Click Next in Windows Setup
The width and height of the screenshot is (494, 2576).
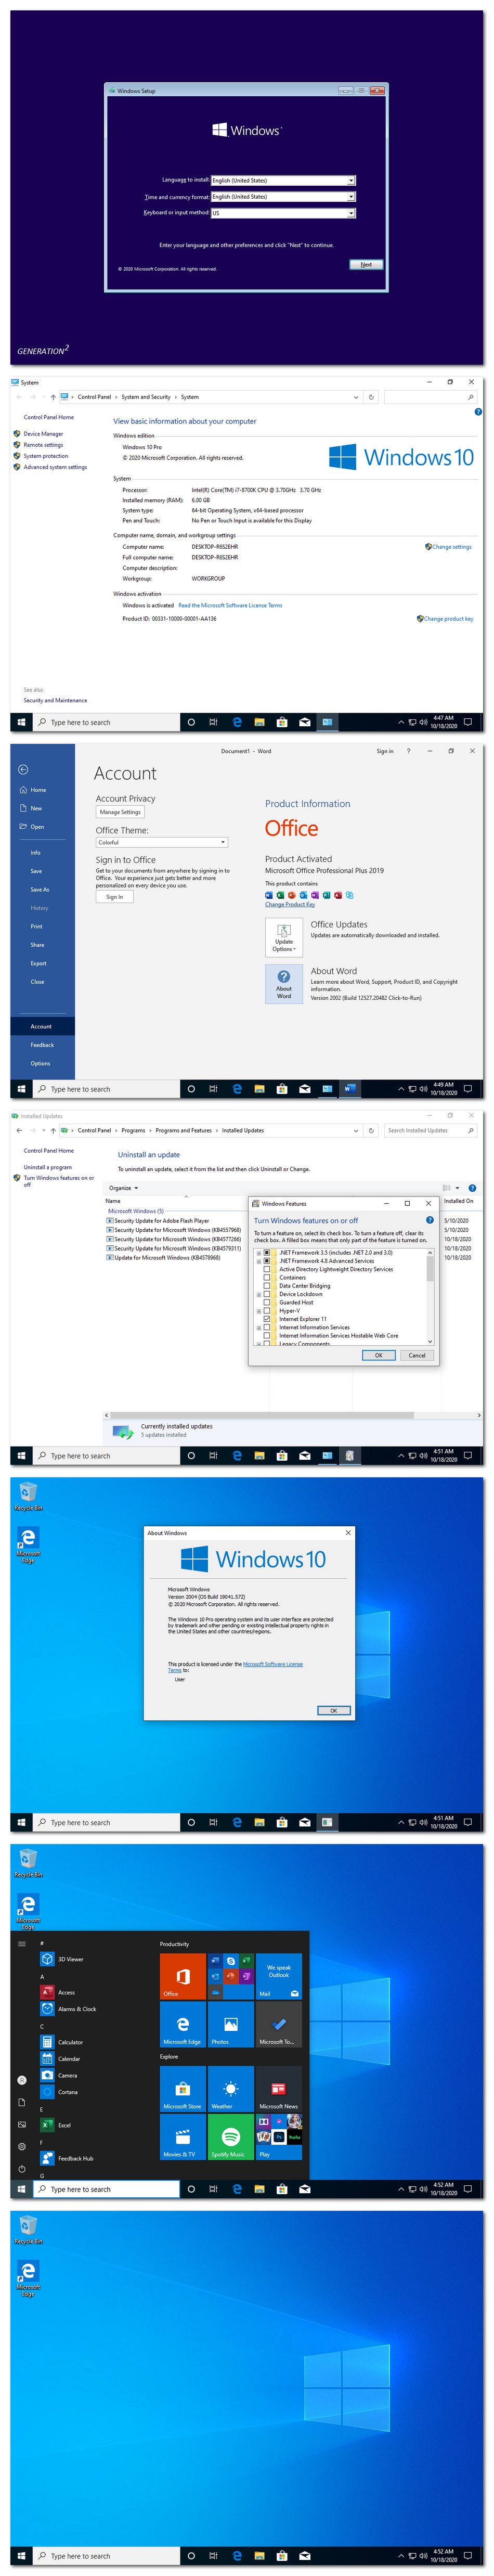pyautogui.click(x=366, y=265)
